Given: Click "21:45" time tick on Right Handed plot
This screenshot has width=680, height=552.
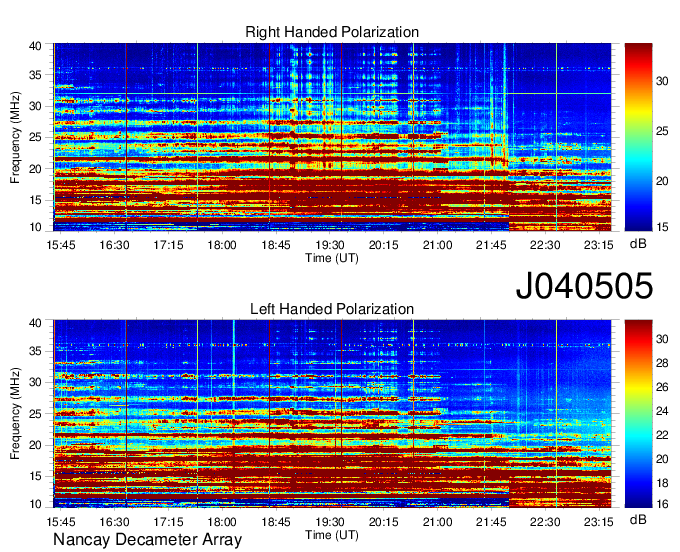Looking at the screenshot, I should (491, 245).
